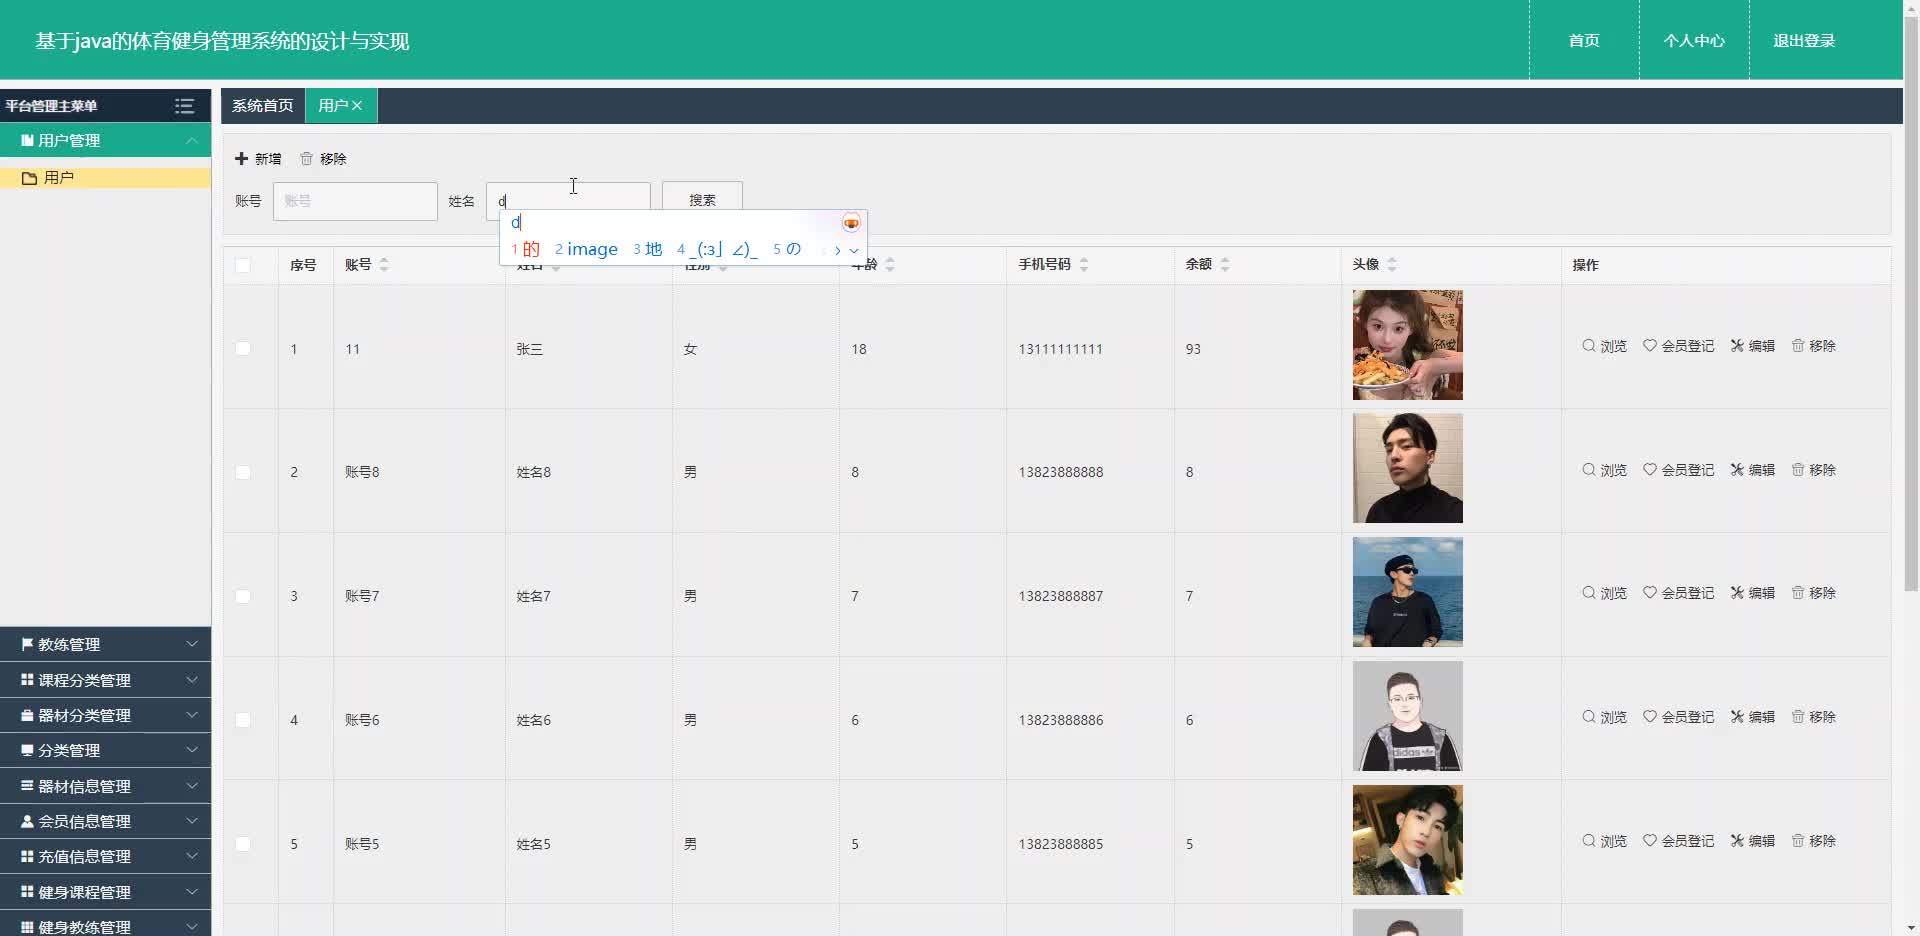Click the trash remove icon for 账号6

click(x=1798, y=717)
